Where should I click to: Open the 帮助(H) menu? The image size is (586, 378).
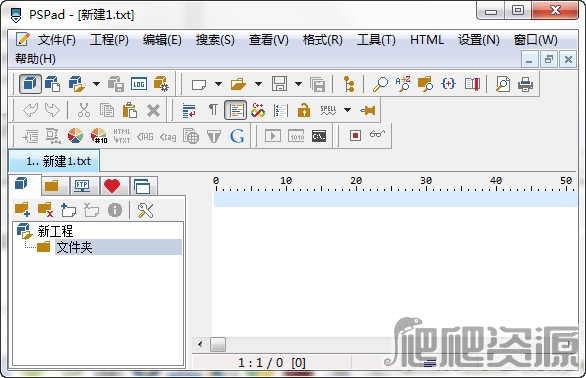[x=36, y=59]
